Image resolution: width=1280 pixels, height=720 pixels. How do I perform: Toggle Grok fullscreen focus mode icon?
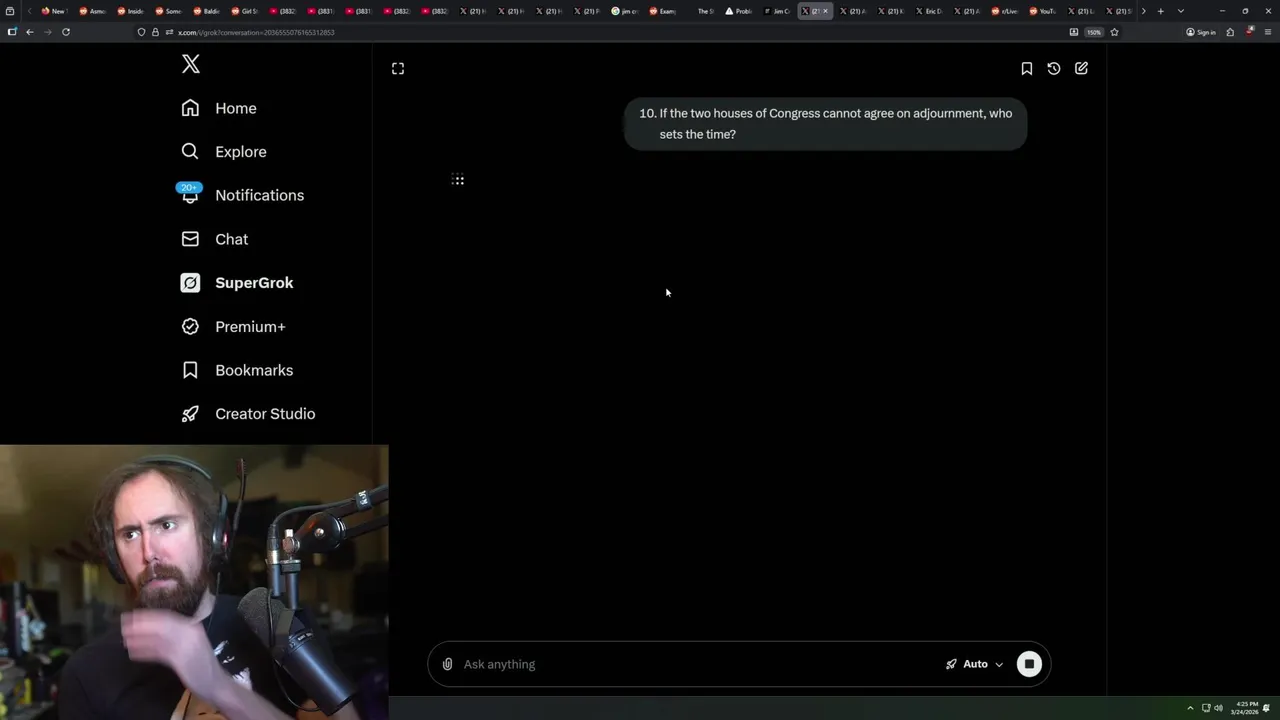pyautogui.click(x=398, y=68)
